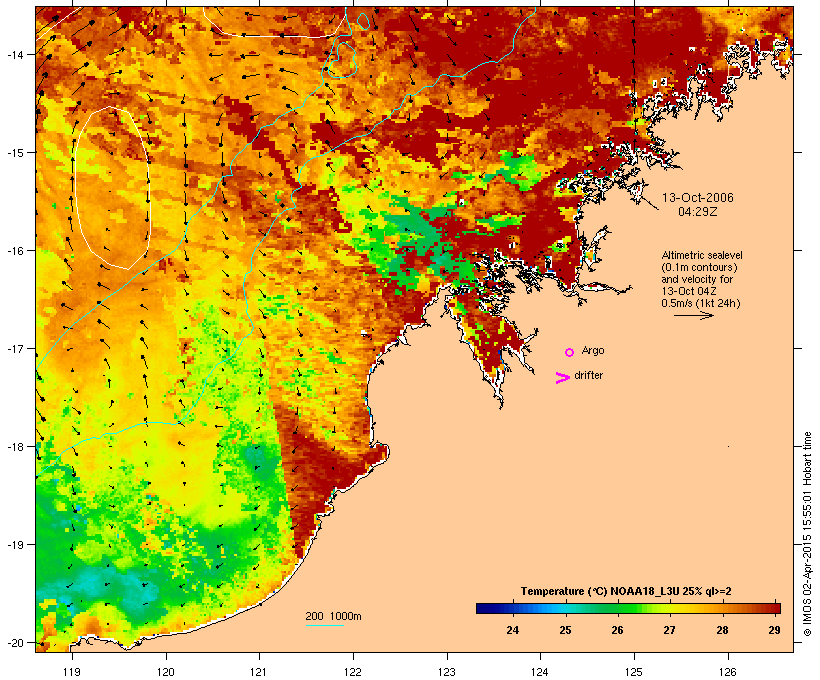The width and height of the screenshot is (820, 680).
Task: Click the "Argo" legend label
Action: click(593, 350)
